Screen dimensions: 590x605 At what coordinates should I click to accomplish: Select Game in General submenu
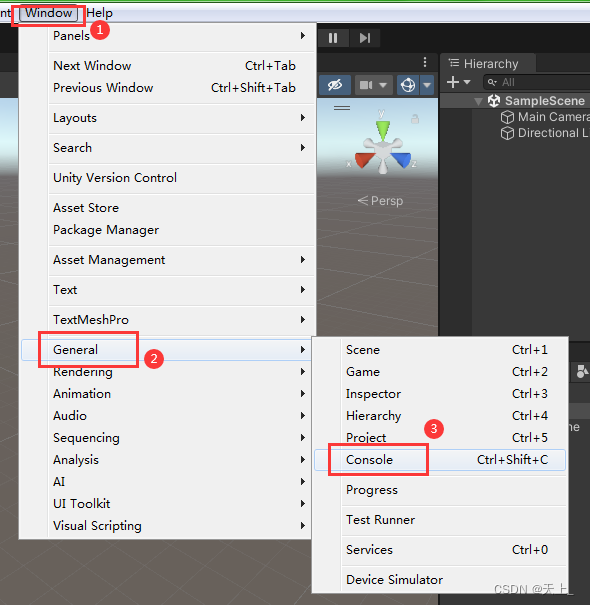click(440, 372)
